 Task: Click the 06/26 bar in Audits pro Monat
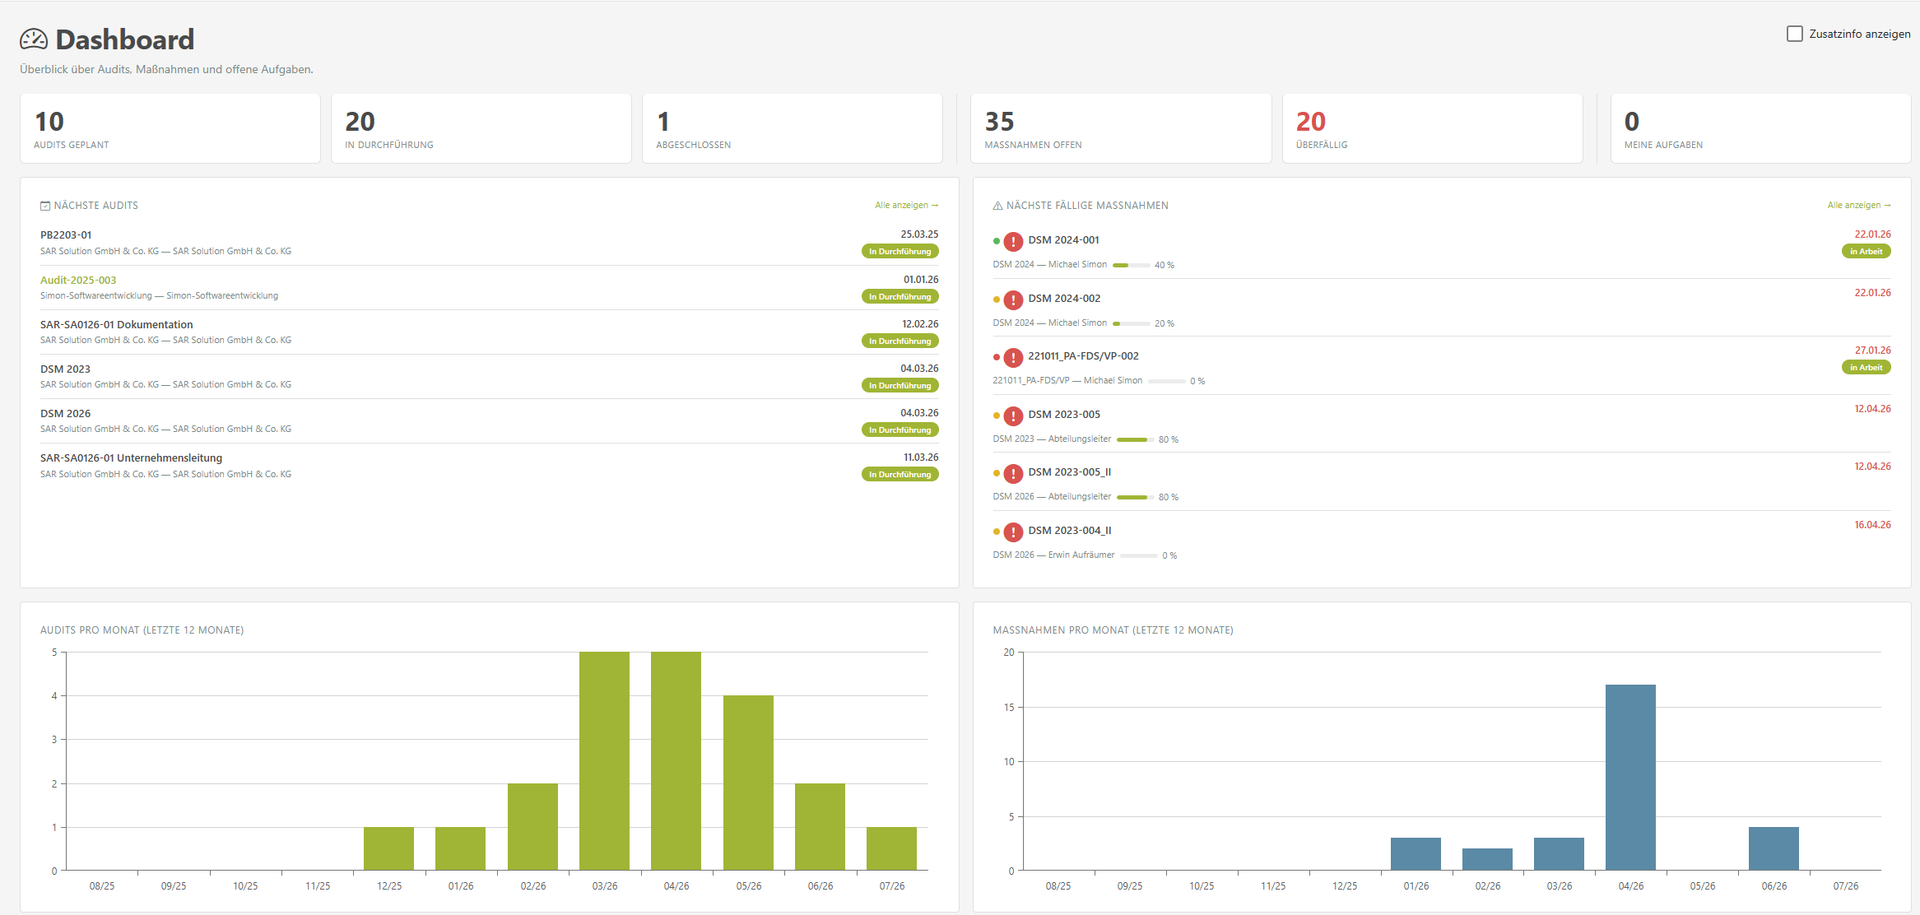click(x=820, y=827)
